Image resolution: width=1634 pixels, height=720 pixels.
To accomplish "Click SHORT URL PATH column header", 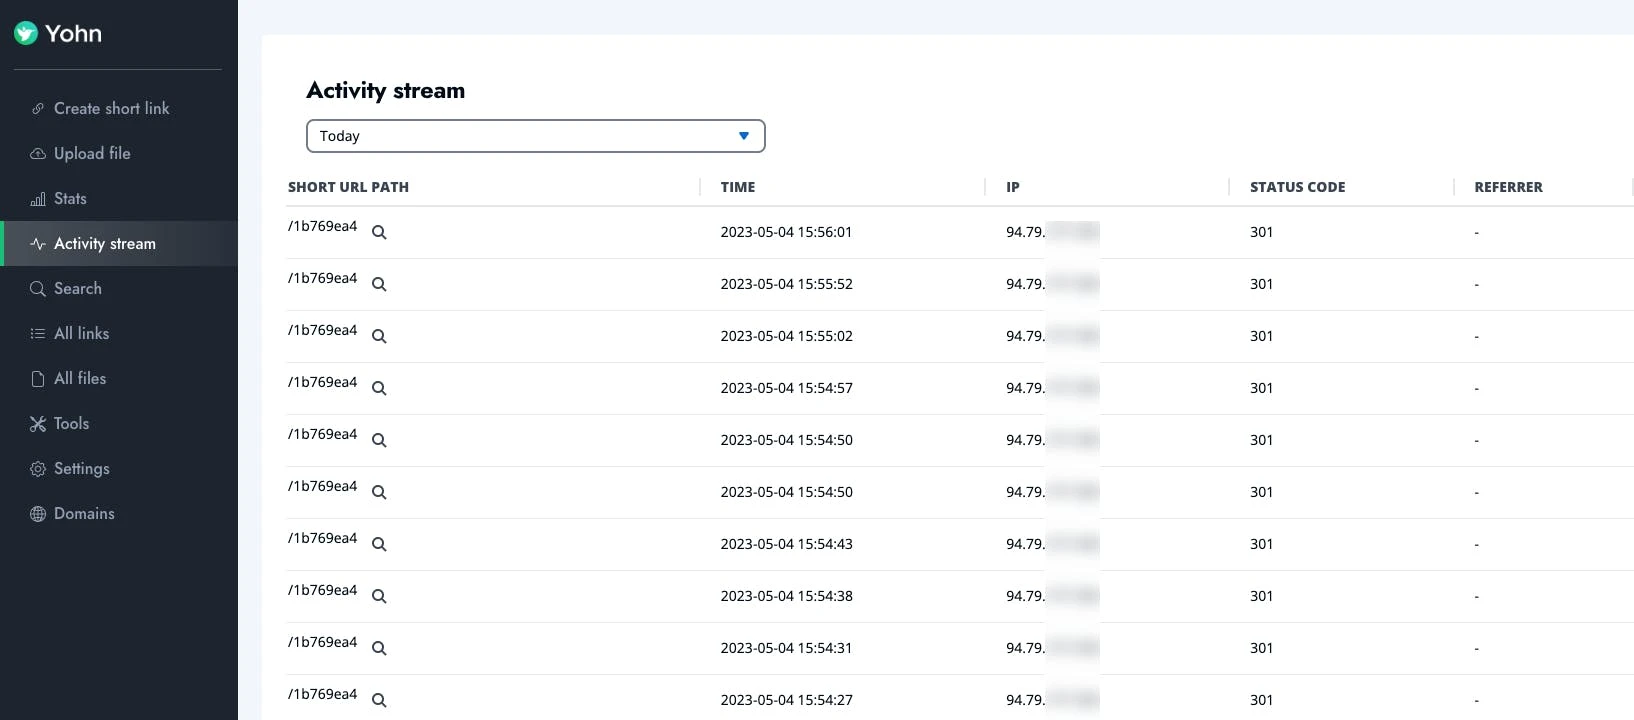I will tap(348, 187).
